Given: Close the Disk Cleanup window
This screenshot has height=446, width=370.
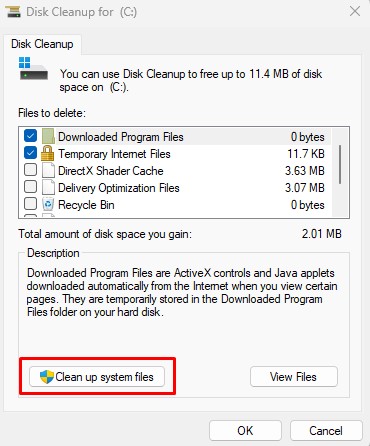Looking at the screenshot, I should [x=355, y=12].
